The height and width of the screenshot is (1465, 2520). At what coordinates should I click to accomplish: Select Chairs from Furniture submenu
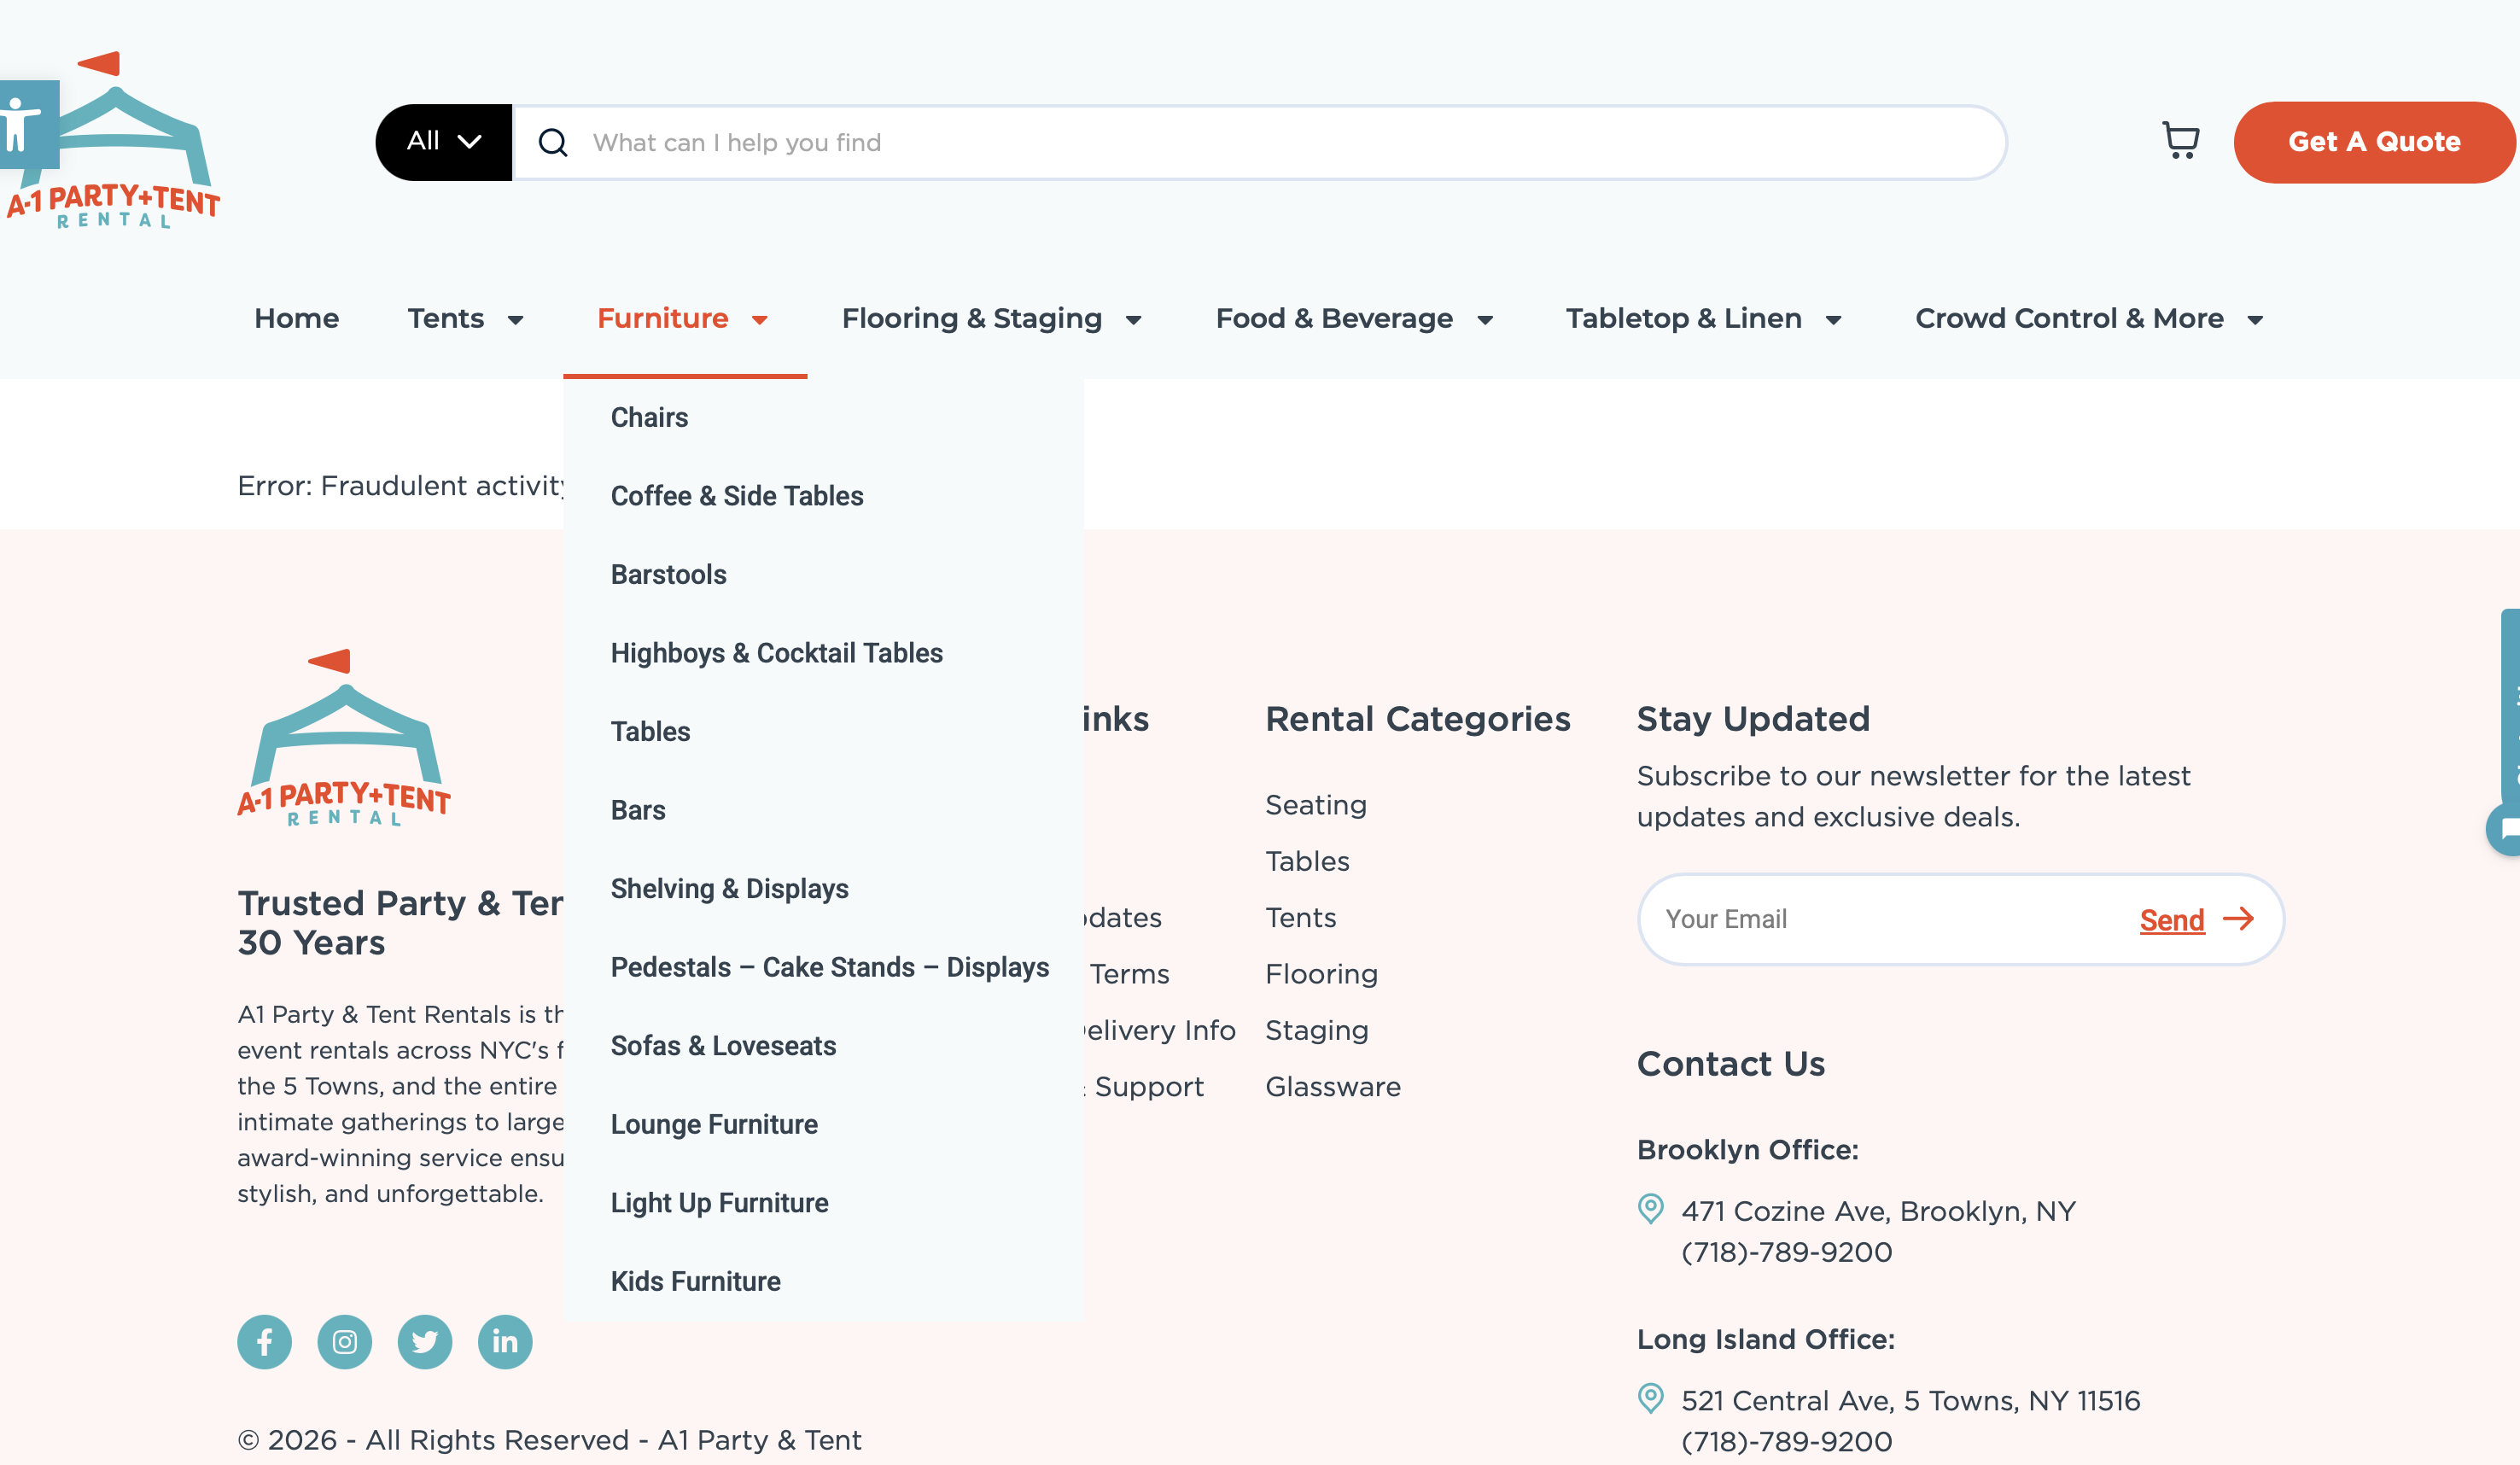click(x=650, y=417)
